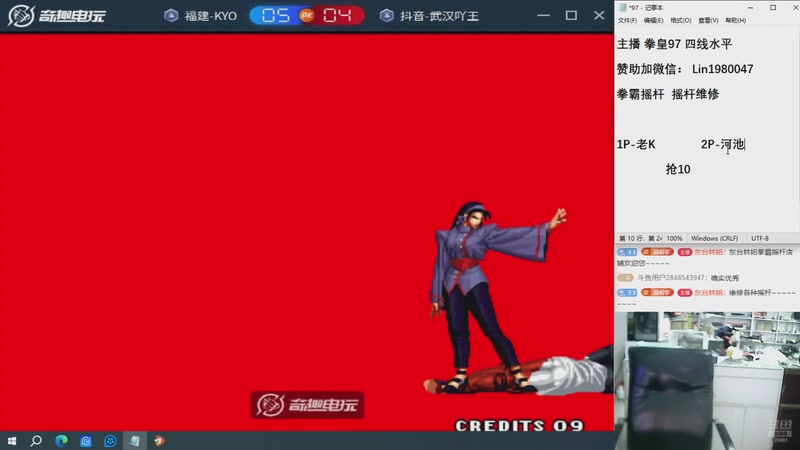
Task: Open the 查看(V) menu in Notepad
Action: 708,20
